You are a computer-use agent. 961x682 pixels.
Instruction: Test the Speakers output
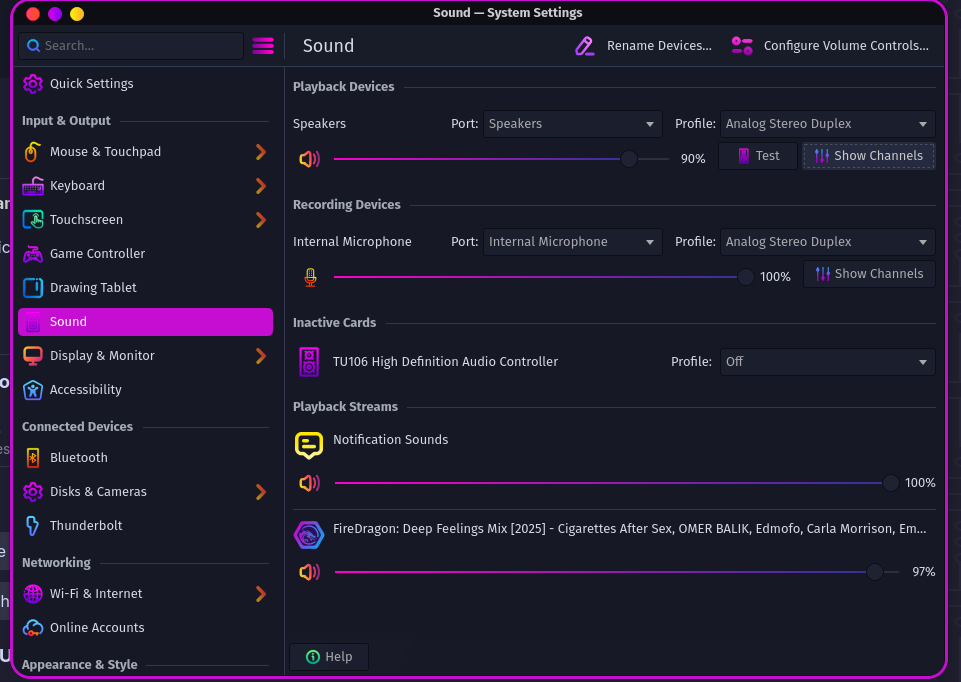(x=758, y=156)
